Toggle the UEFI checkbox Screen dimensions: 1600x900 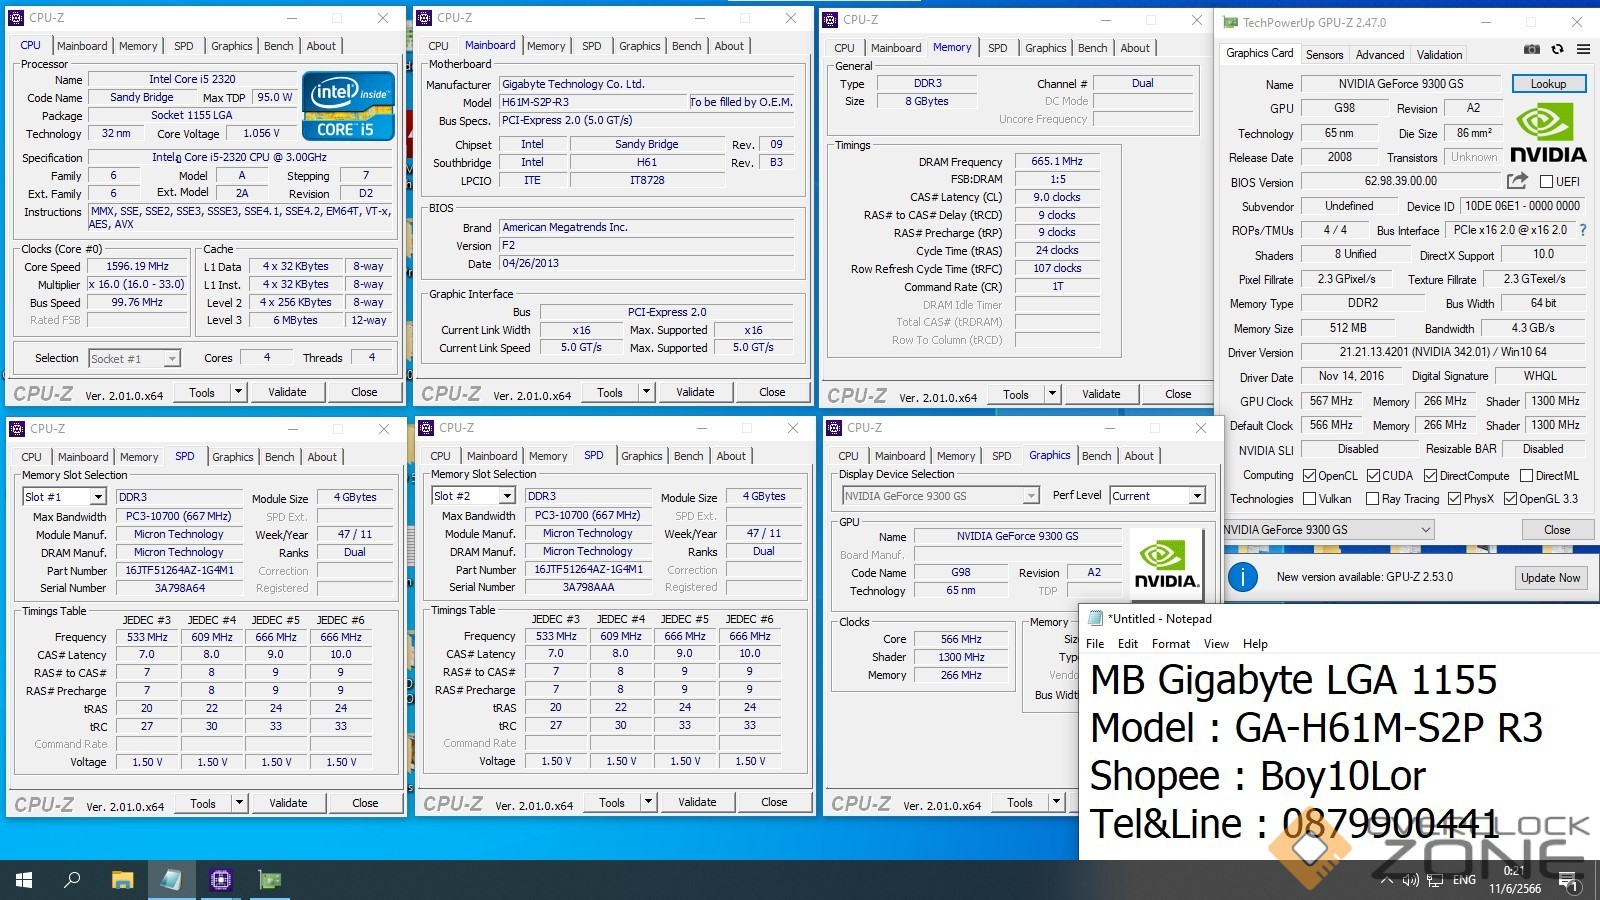[1546, 182]
